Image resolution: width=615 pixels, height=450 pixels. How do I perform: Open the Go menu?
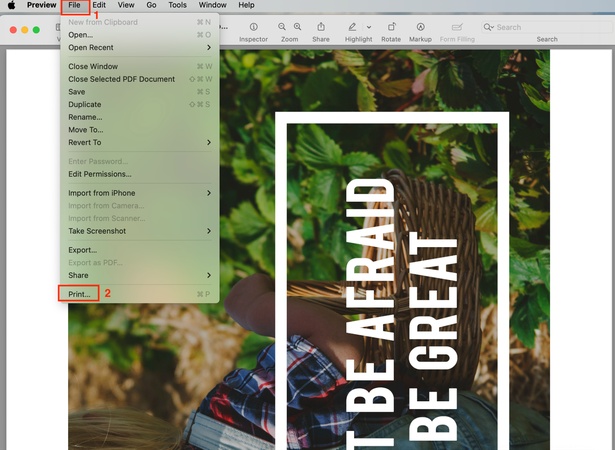click(x=151, y=5)
